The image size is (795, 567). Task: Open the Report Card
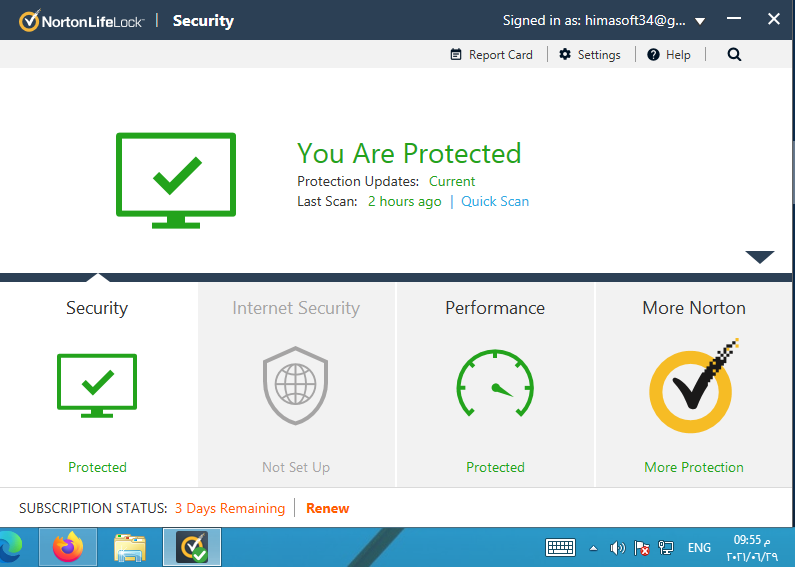491,55
